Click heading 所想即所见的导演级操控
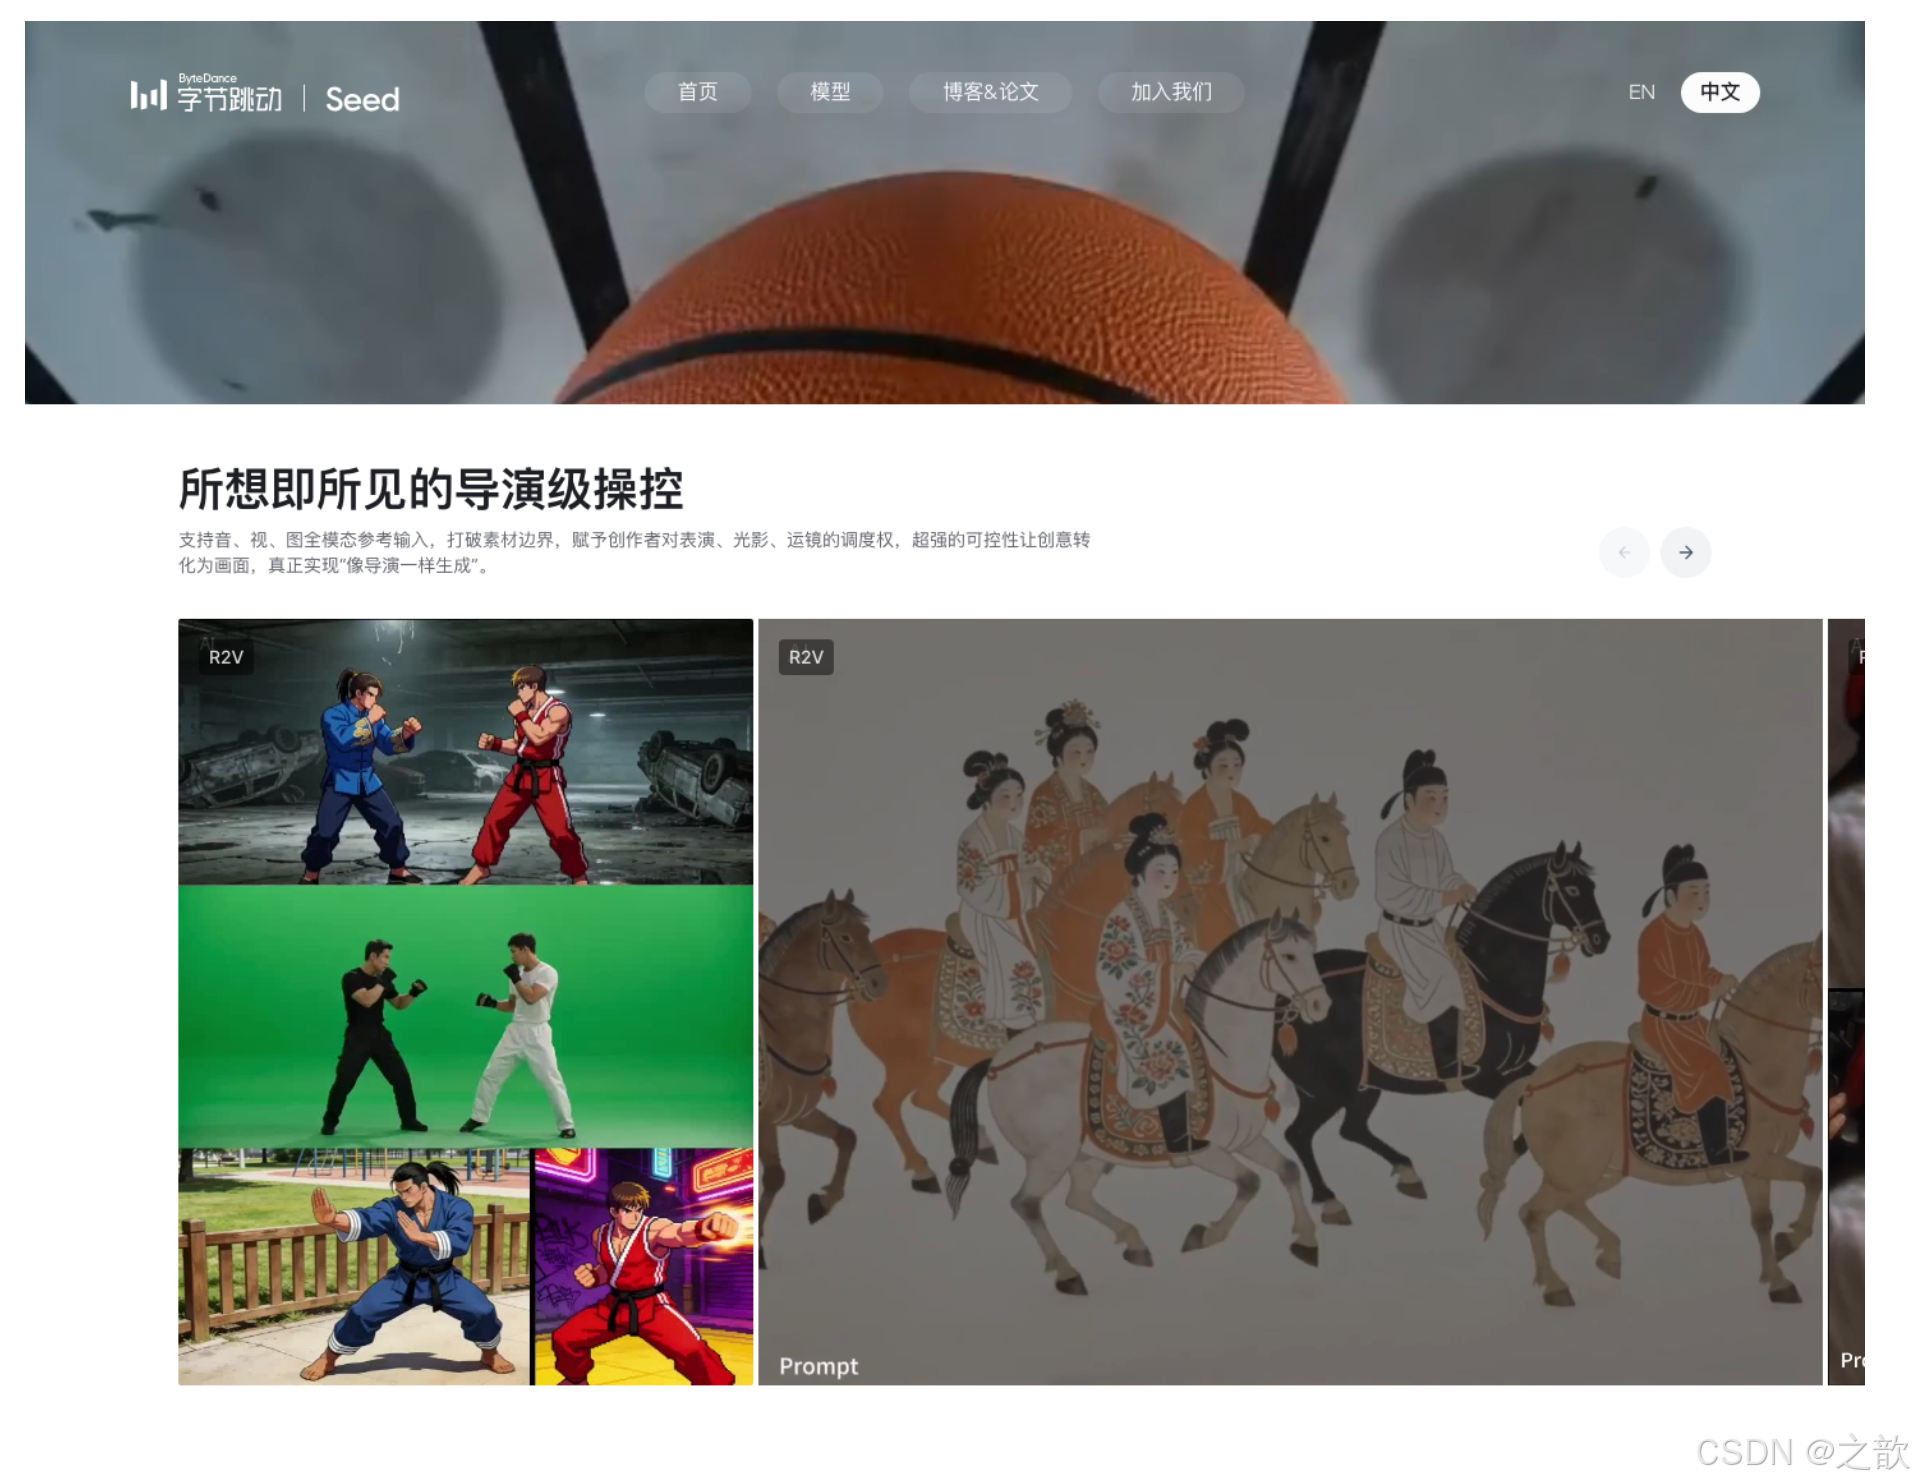 pyautogui.click(x=431, y=489)
